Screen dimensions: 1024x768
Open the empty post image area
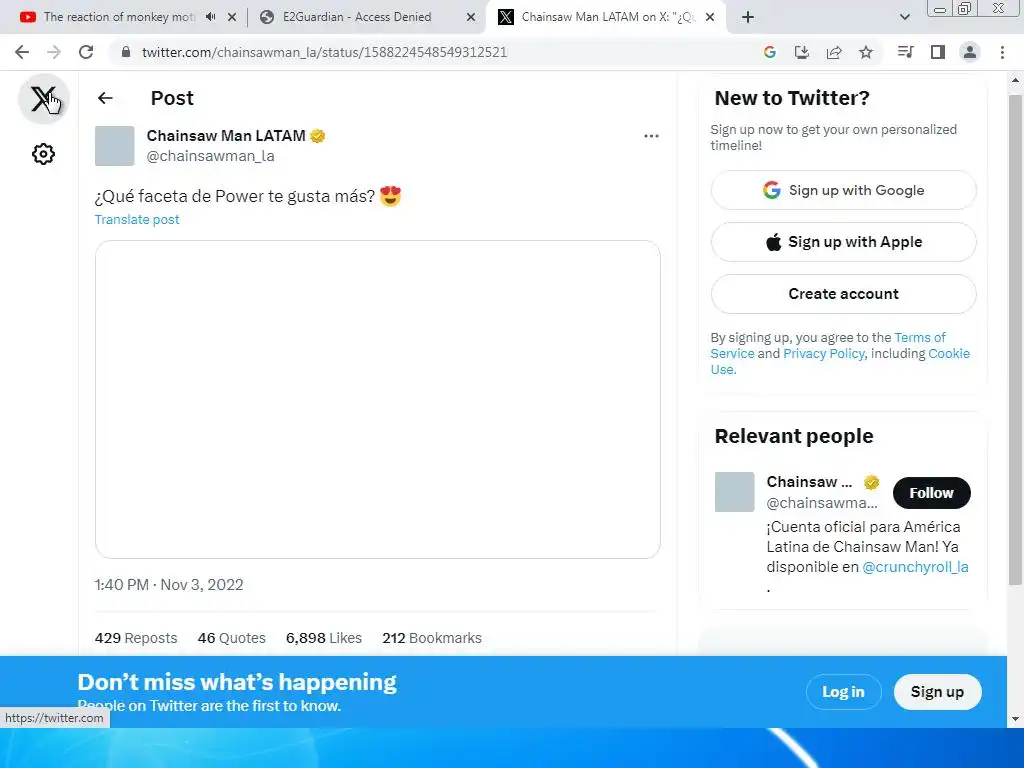point(377,399)
